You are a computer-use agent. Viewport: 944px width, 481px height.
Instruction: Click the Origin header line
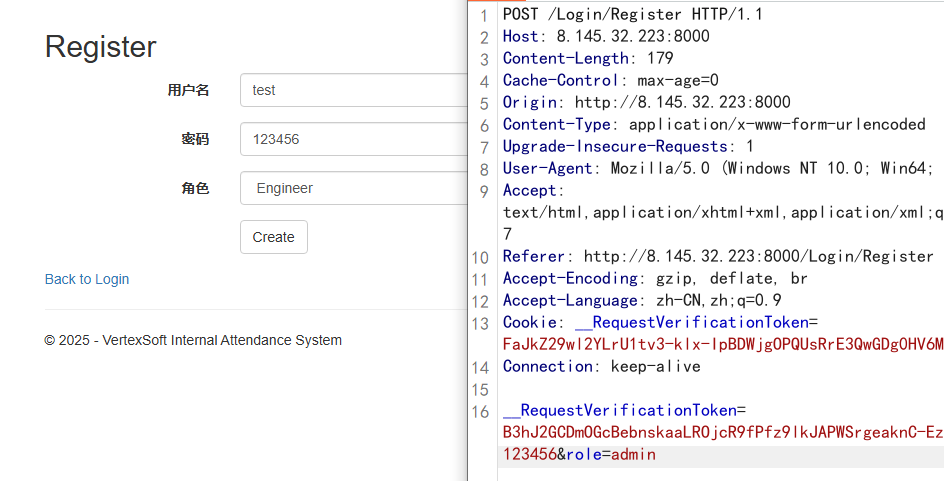[647, 102]
